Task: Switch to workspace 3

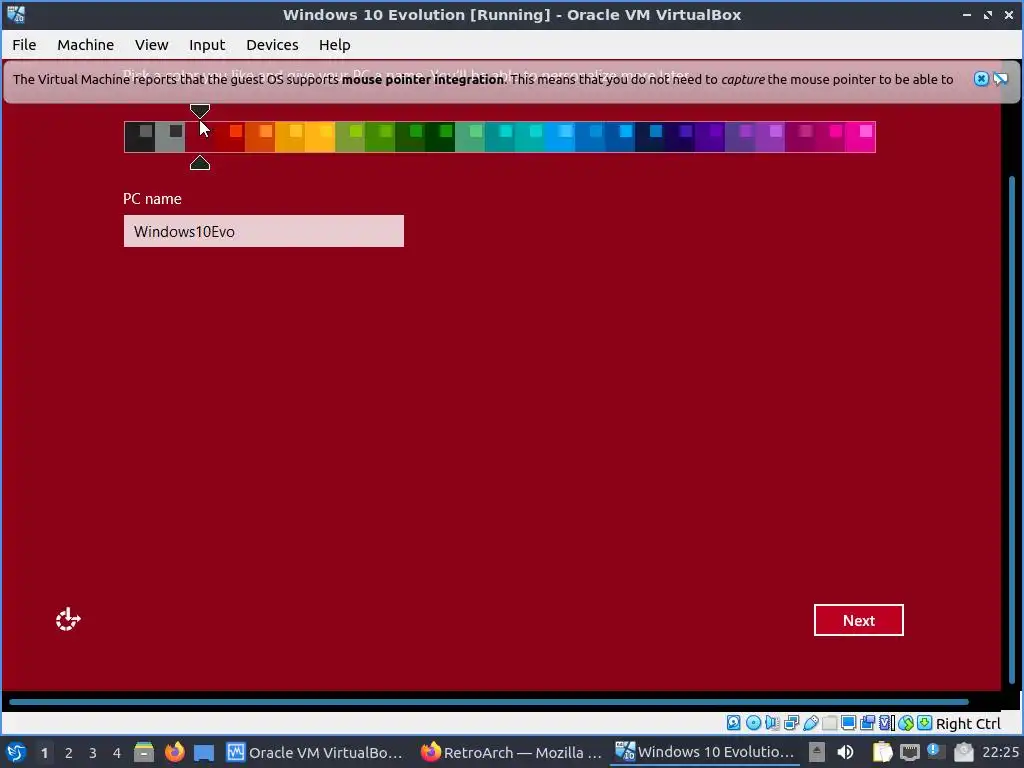Action: tap(93, 752)
